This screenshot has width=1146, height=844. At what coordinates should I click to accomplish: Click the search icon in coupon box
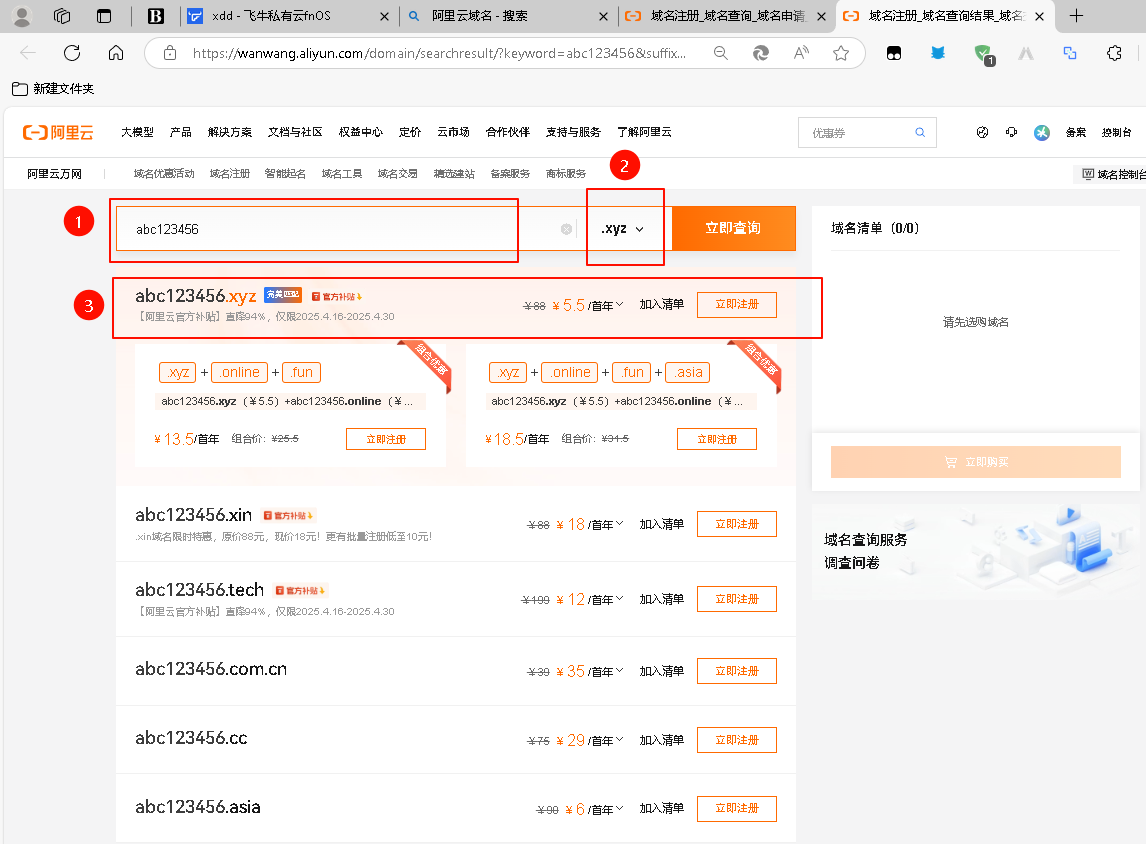point(920,132)
